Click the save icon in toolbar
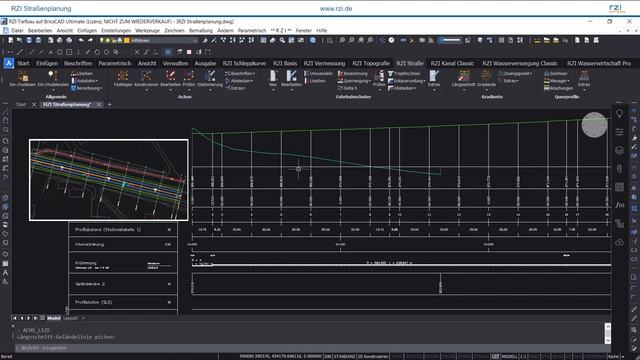Viewport: 640px width, 360px height. 29,40
